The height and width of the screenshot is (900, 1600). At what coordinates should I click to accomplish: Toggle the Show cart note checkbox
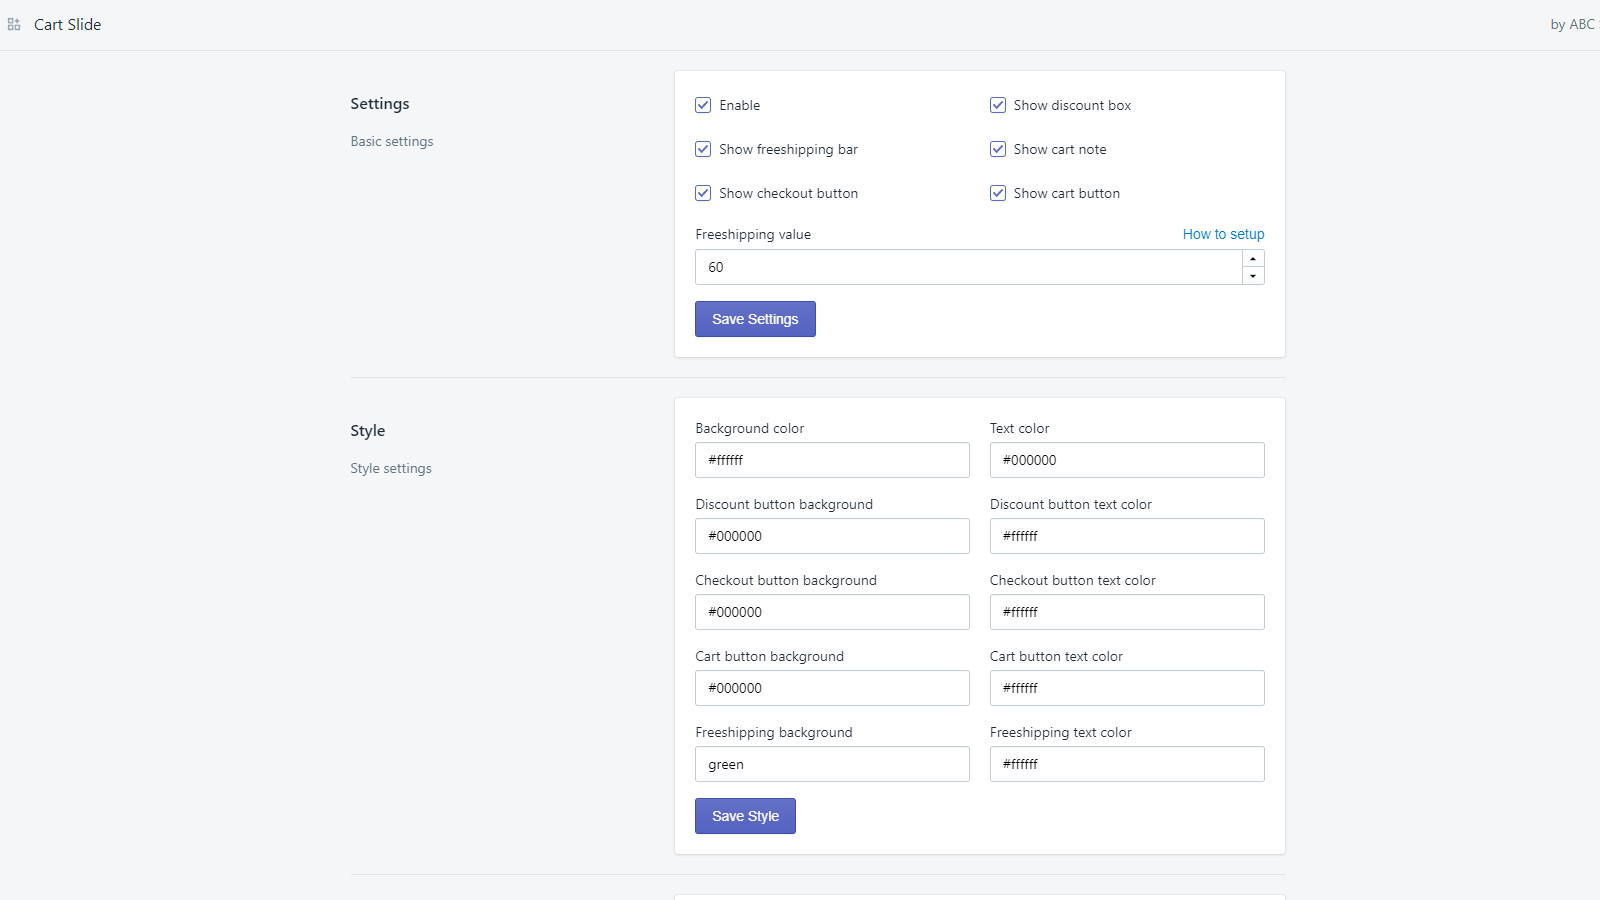pos(998,149)
